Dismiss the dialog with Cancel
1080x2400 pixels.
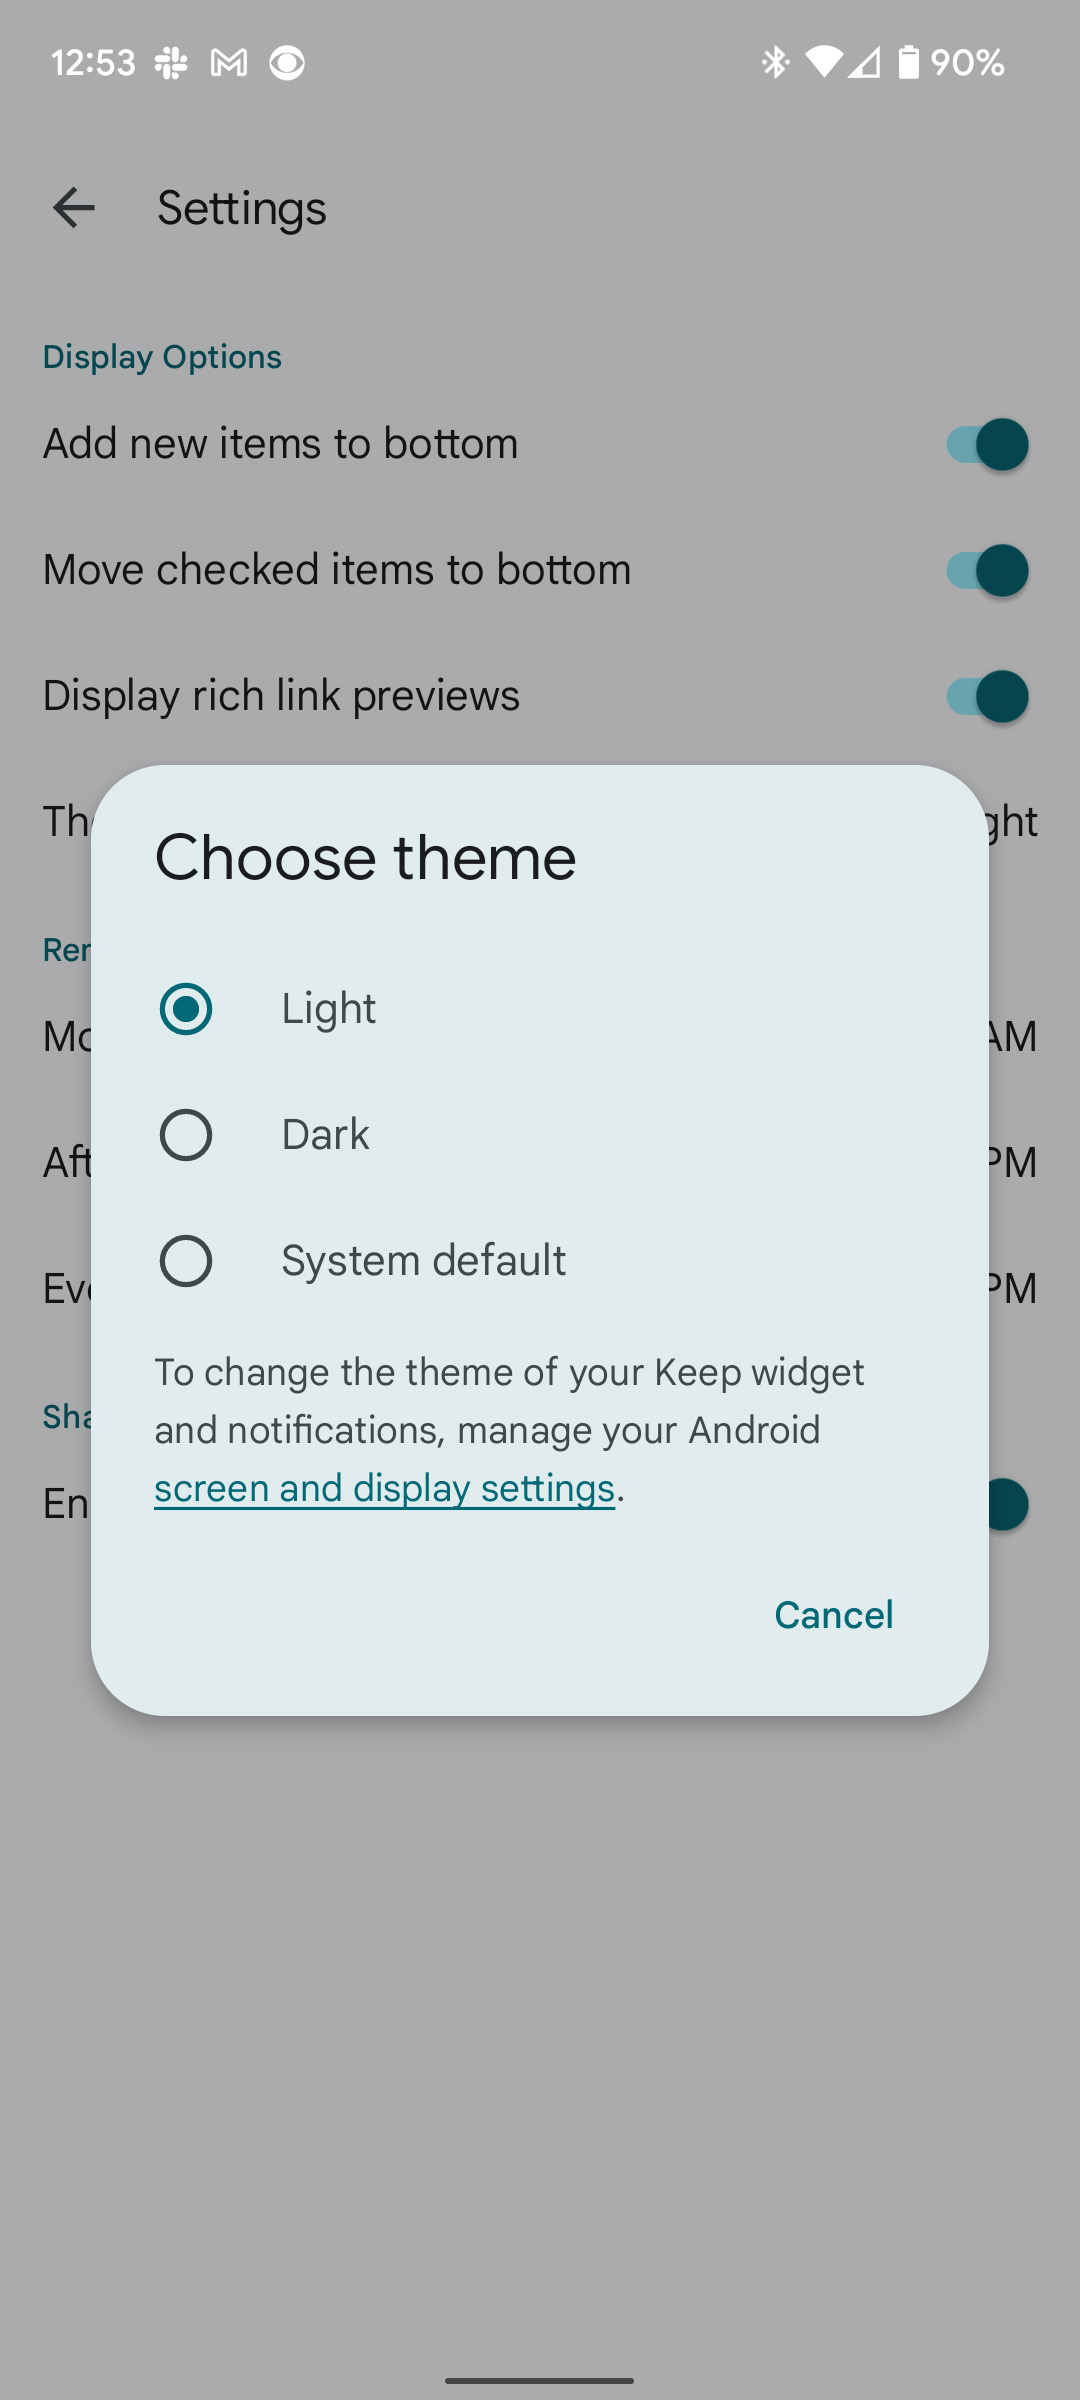coord(833,1614)
